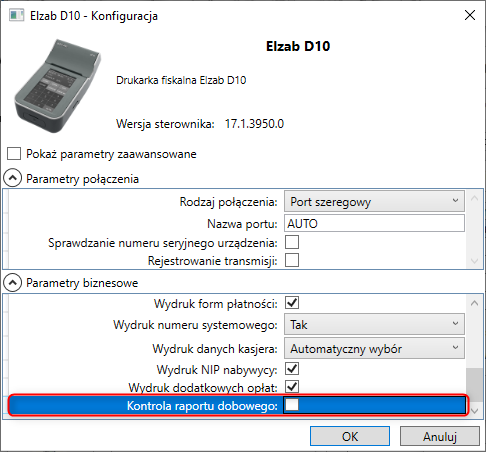Click the Wydruk numeru systemowego label
Screen dimensions: 486x452
(x=195, y=325)
